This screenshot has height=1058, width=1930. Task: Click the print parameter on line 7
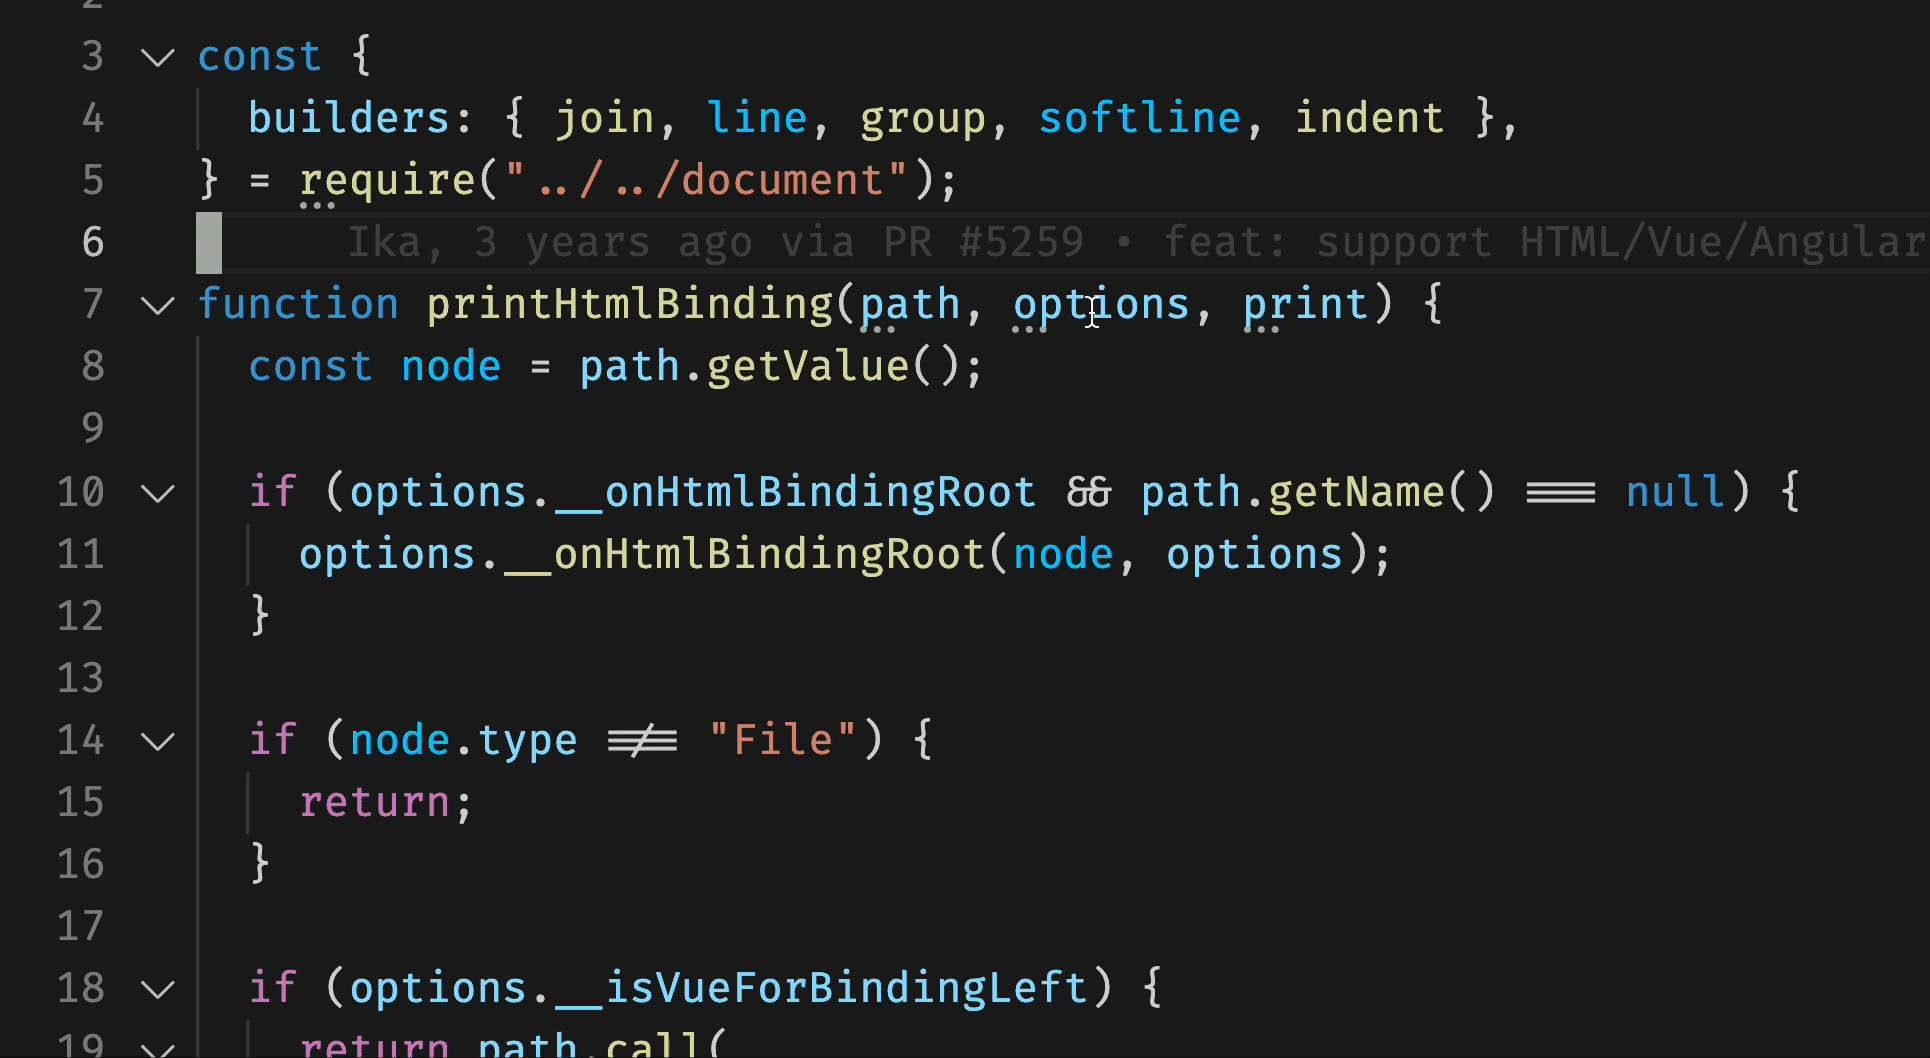[x=1305, y=305]
